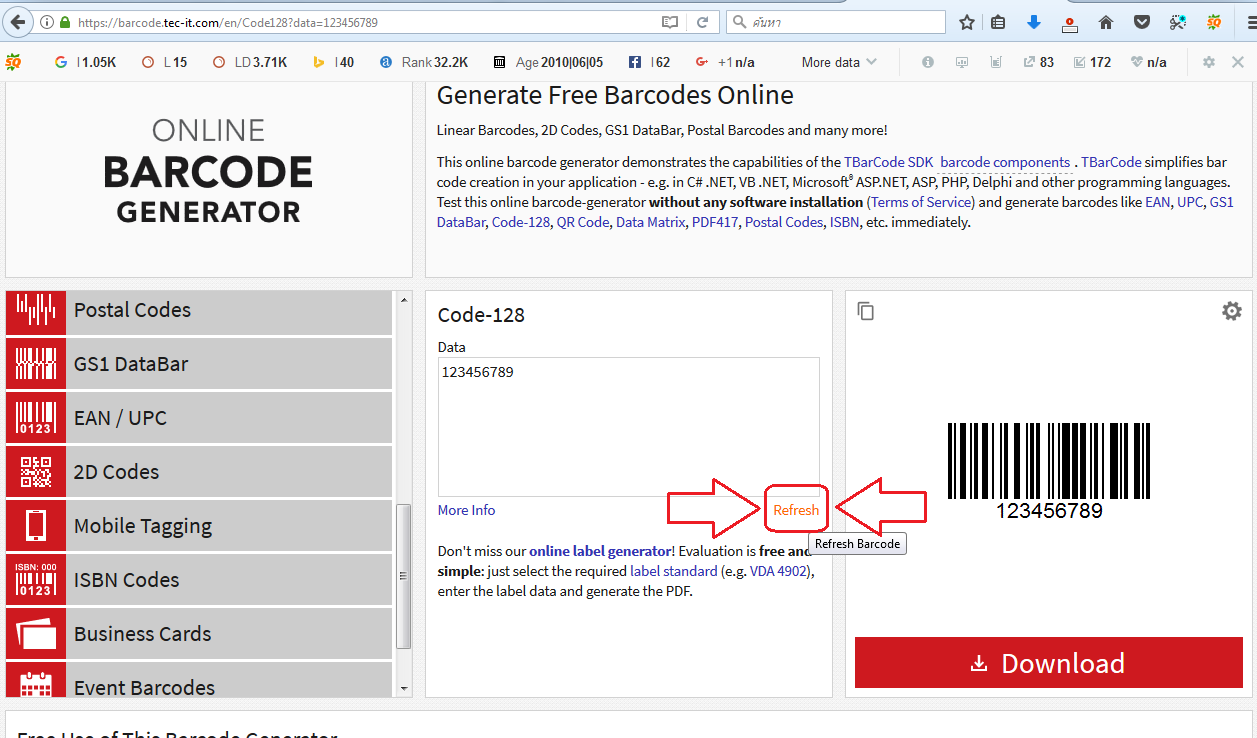This screenshot has height=738, width=1257.
Task: Copy the barcode with the copy icon
Action: [x=866, y=311]
